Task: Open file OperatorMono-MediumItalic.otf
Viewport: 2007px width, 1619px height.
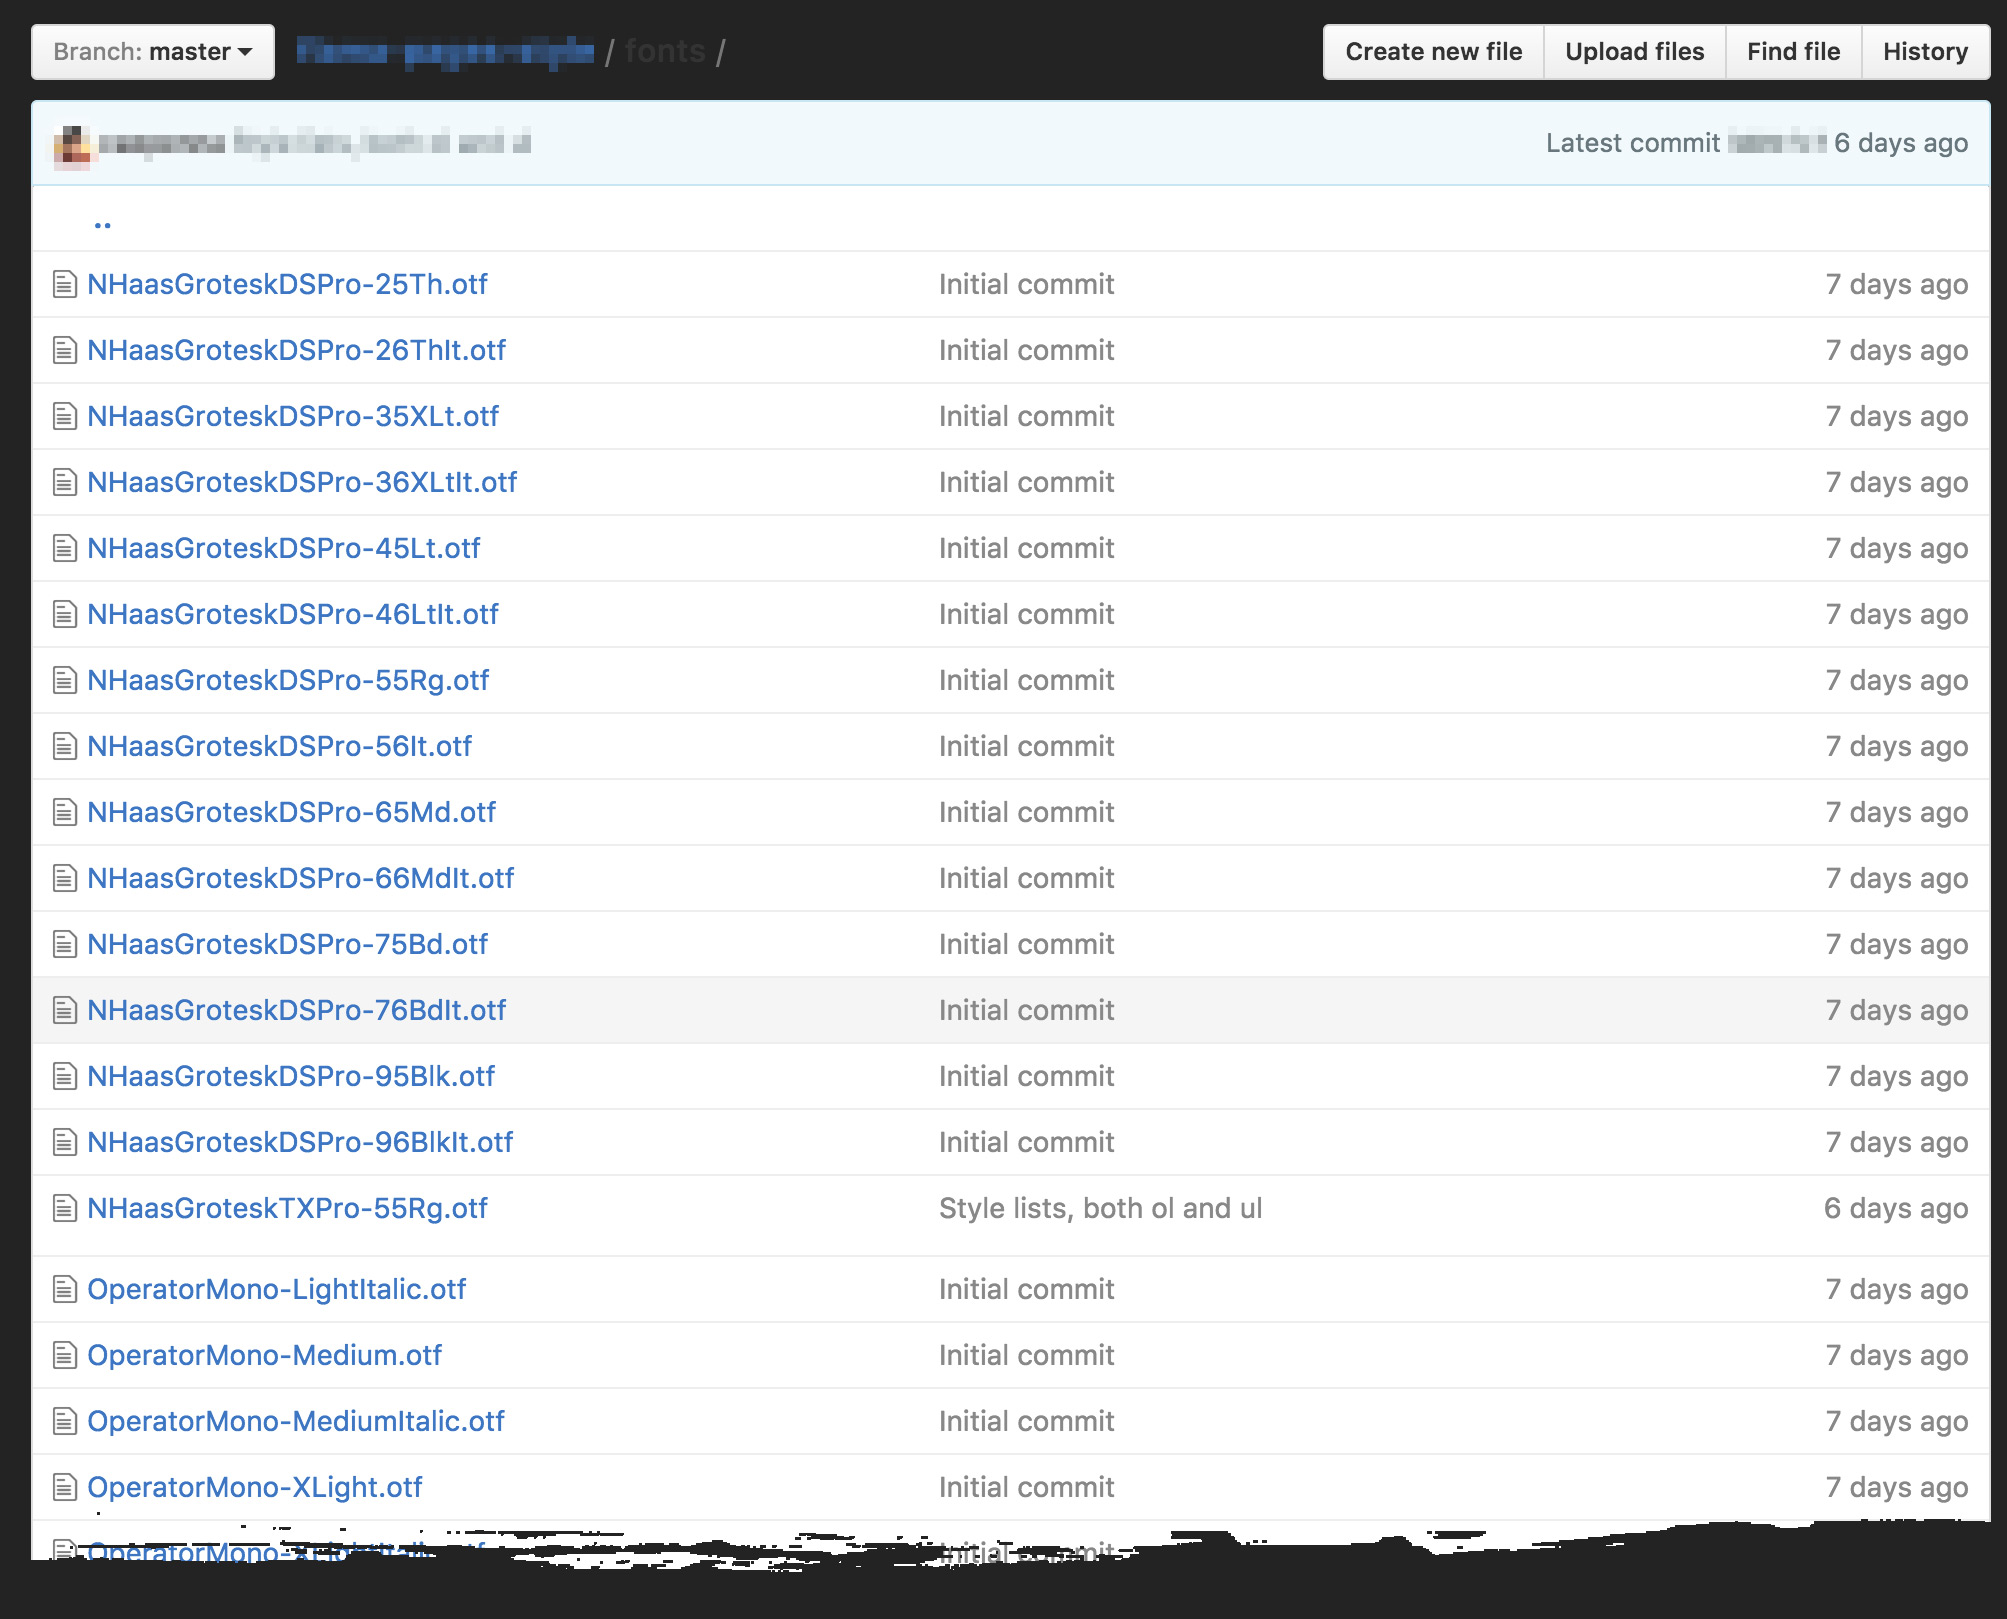Action: (296, 1422)
